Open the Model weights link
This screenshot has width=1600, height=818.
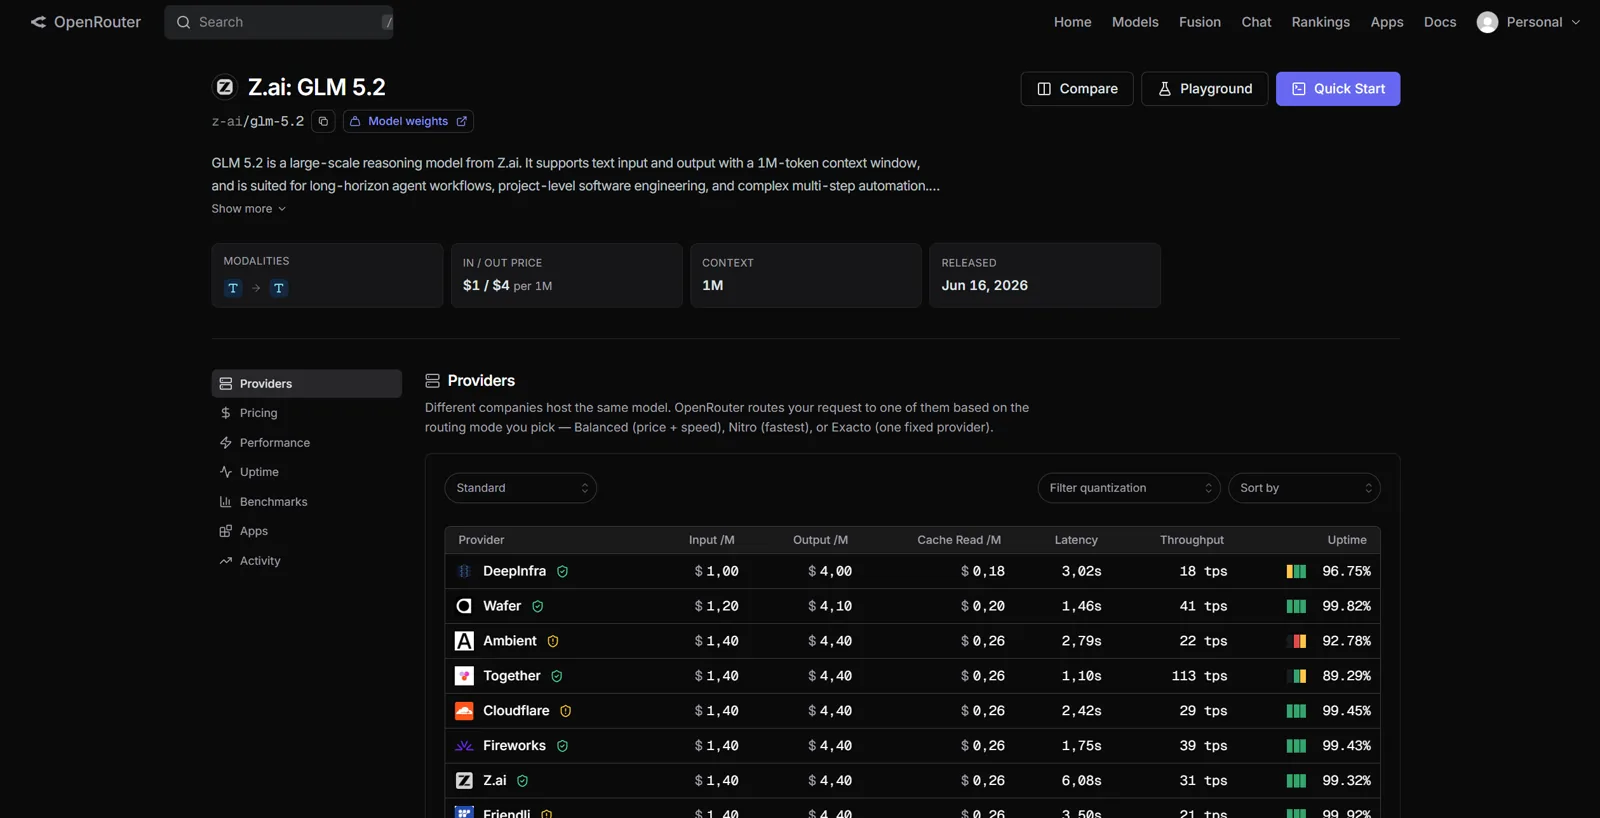pos(408,121)
